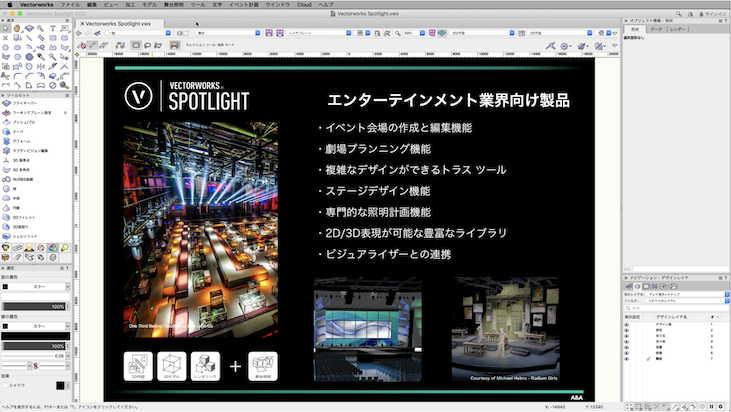Select the Rounded Rectangle tool

[64, 38]
